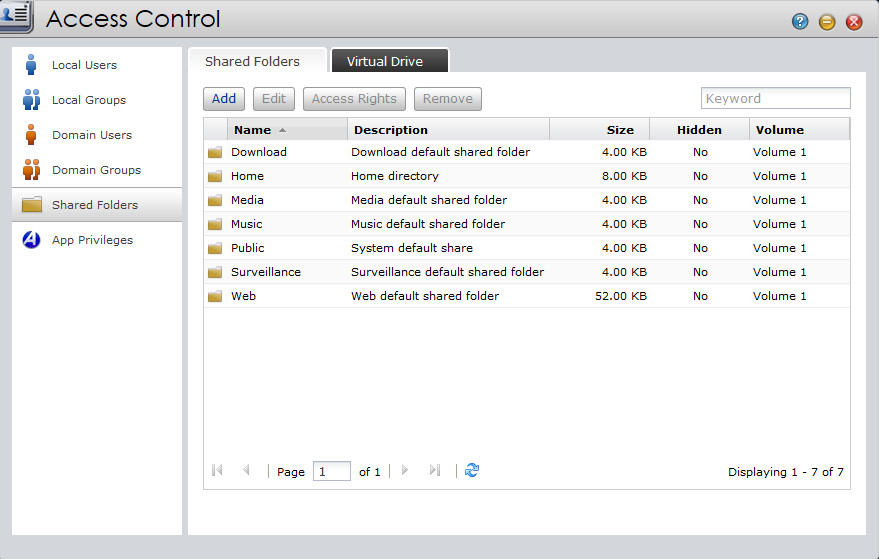This screenshot has height=559, width=879.
Task: Click the page number input box
Action: (331, 471)
